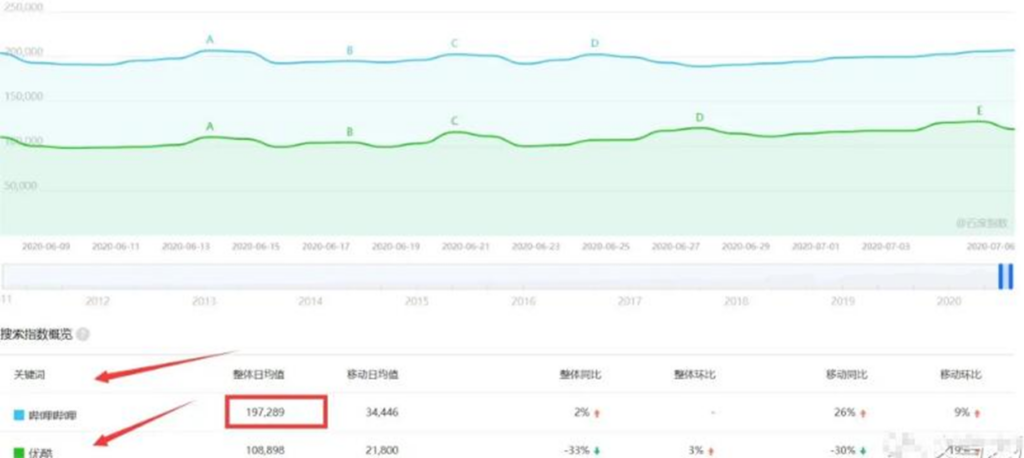This screenshot has width=1024, height=458.
Task: Click the help icon beside 搜索指数概览
Action: pyautogui.click(x=82, y=335)
